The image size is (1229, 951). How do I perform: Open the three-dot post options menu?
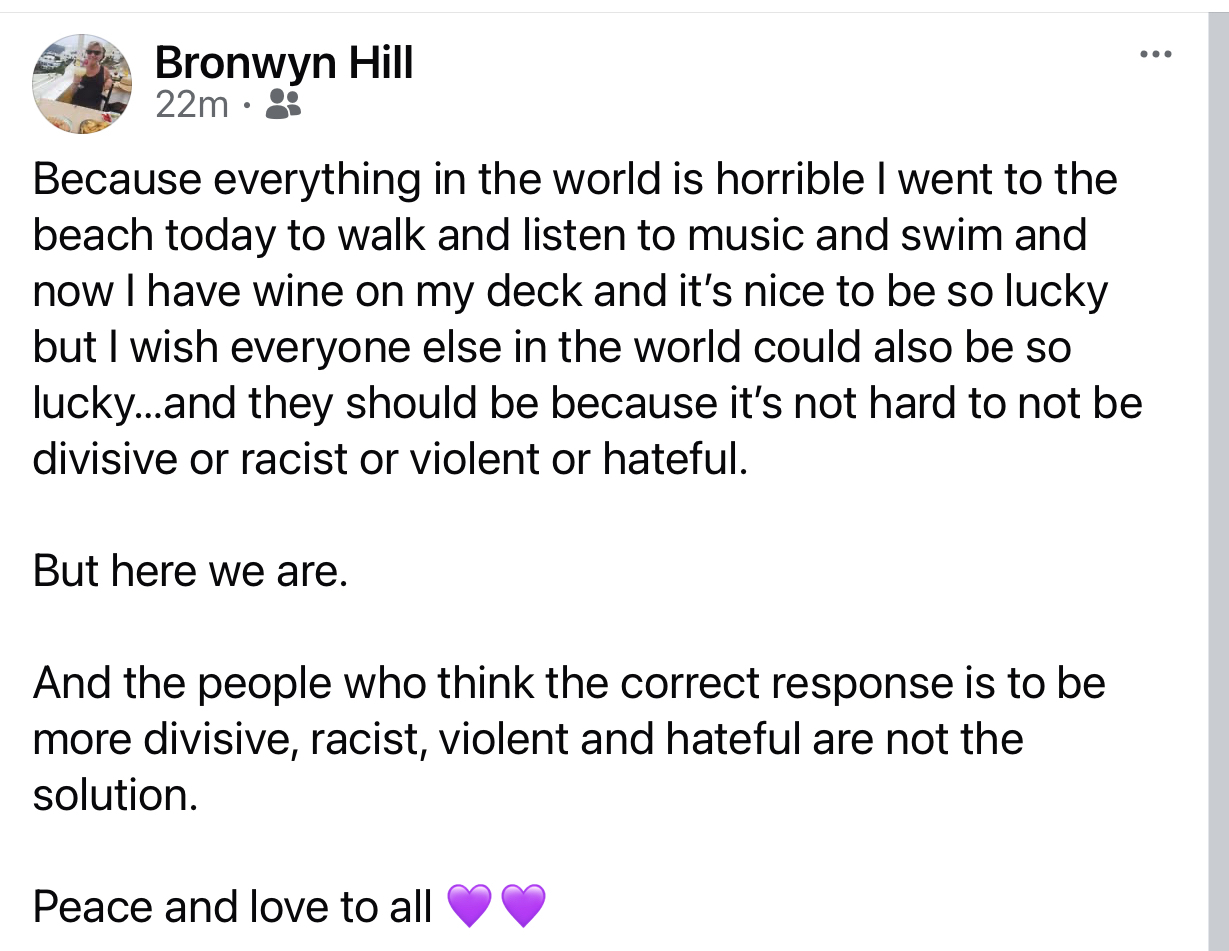pyautogui.click(x=1155, y=53)
